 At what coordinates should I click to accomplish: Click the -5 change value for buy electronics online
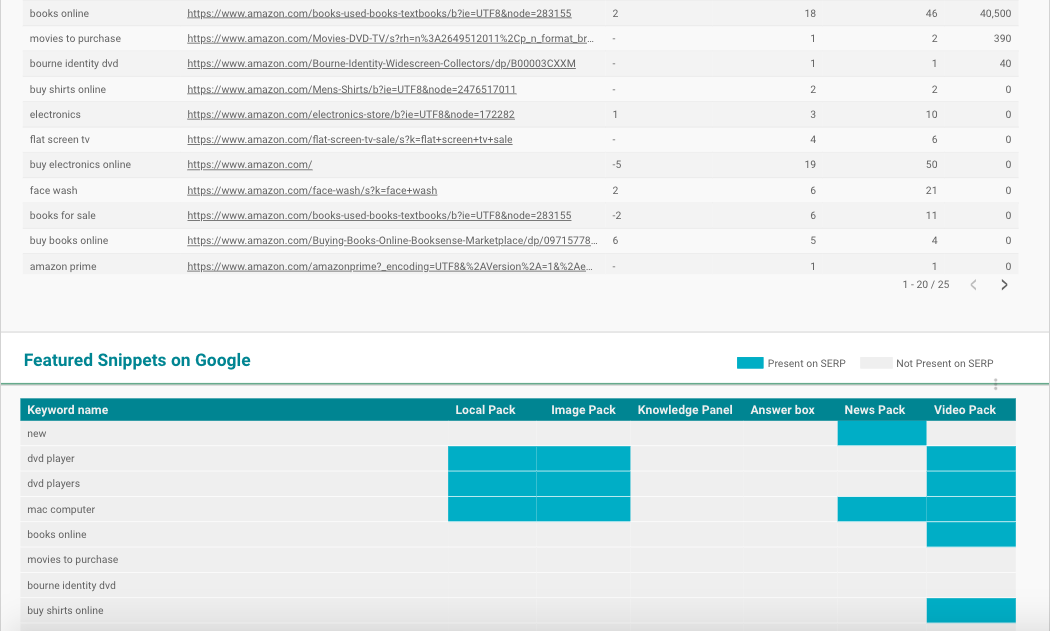pyautogui.click(x=617, y=165)
